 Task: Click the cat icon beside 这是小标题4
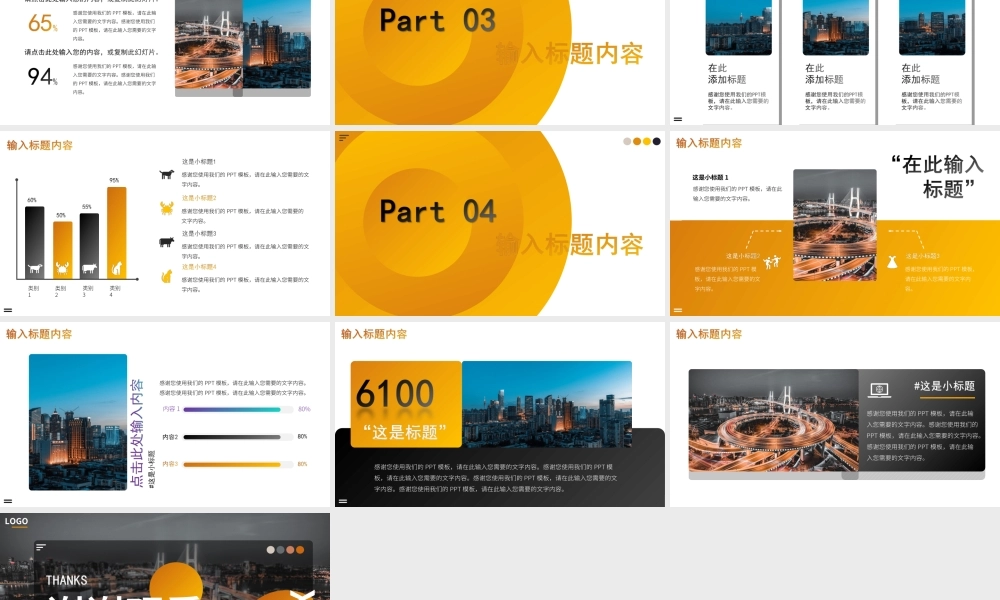click(x=166, y=276)
